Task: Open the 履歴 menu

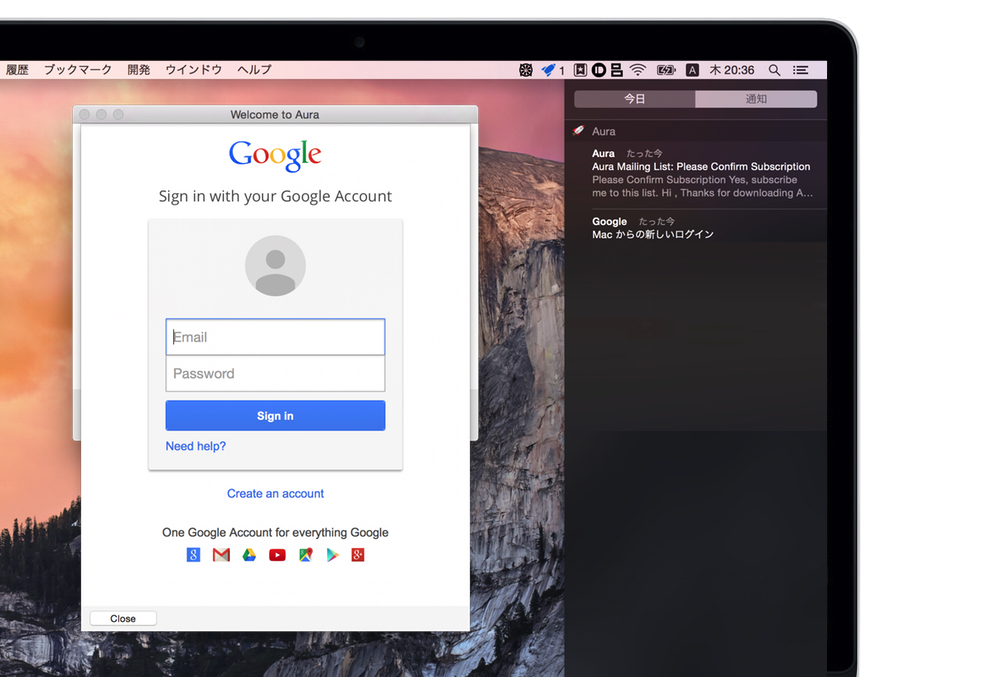Action: point(17,69)
